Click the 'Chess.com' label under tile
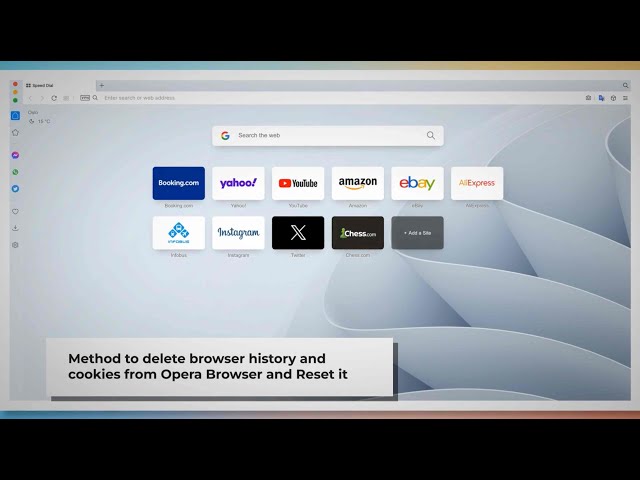Image resolution: width=640 pixels, height=480 pixels. (x=358, y=255)
